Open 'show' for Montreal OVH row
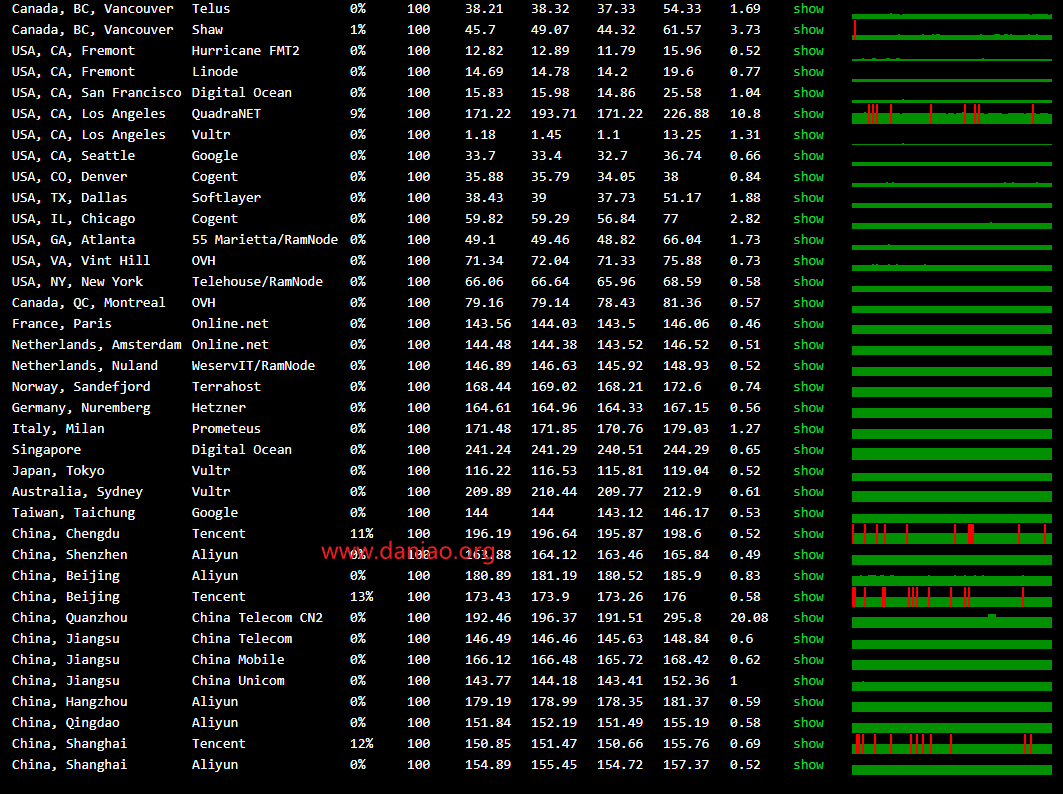Screen dimensions: 1063x794 [x=808, y=303]
